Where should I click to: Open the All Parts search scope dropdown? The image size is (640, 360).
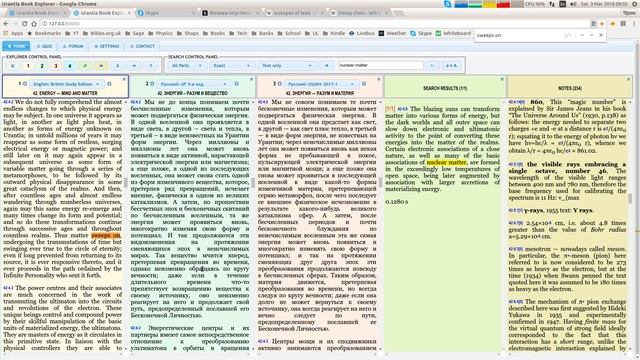coord(187,66)
